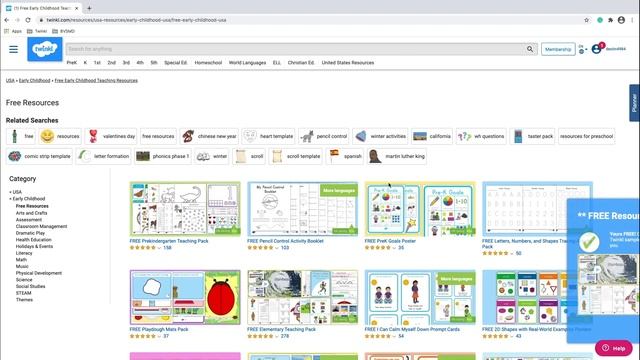Image resolution: width=640 pixels, height=360 pixels.
Task: Reload the page with refresh icon
Action: (28, 20)
